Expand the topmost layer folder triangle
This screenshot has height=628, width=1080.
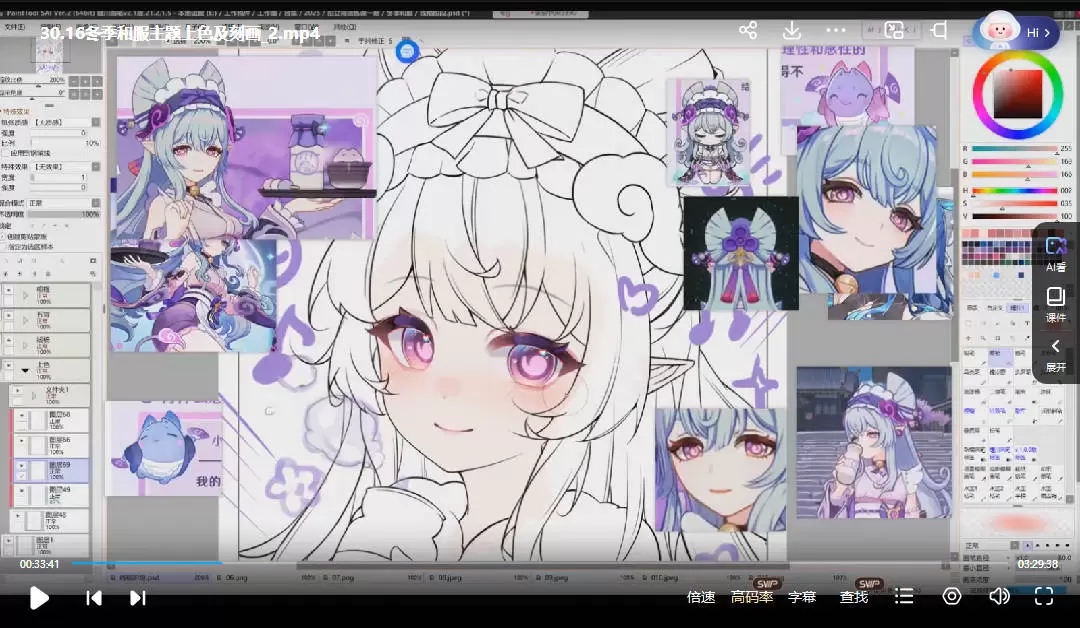point(25,295)
